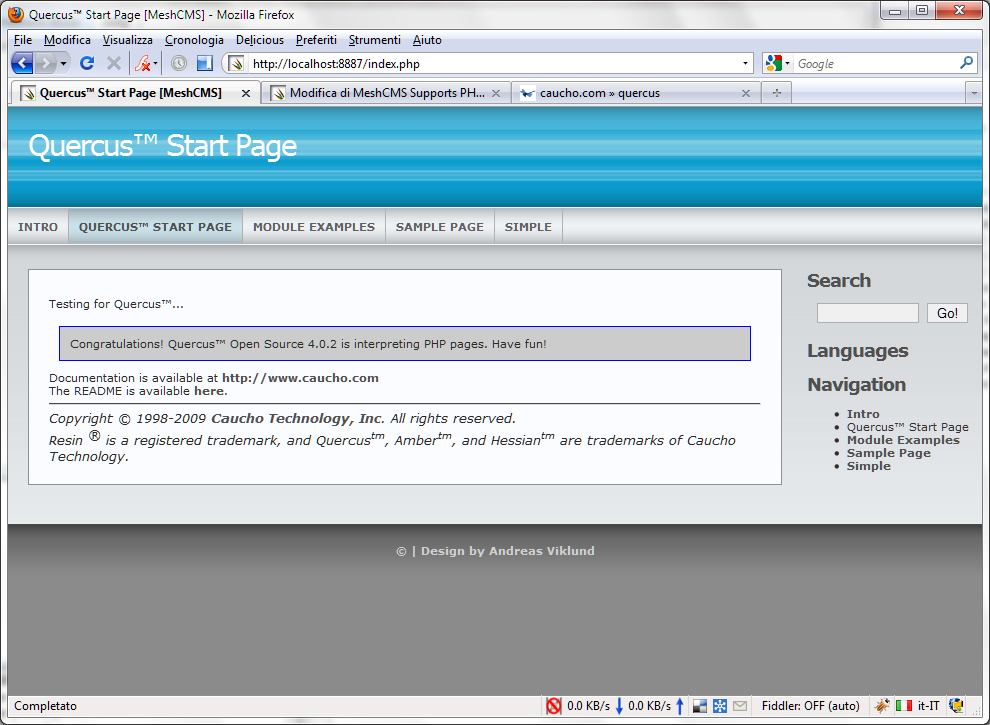Image resolution: width=990 pixels, height=725 pixels.
Task: Open the history clock icon in the toolbar
Action: 179,63
